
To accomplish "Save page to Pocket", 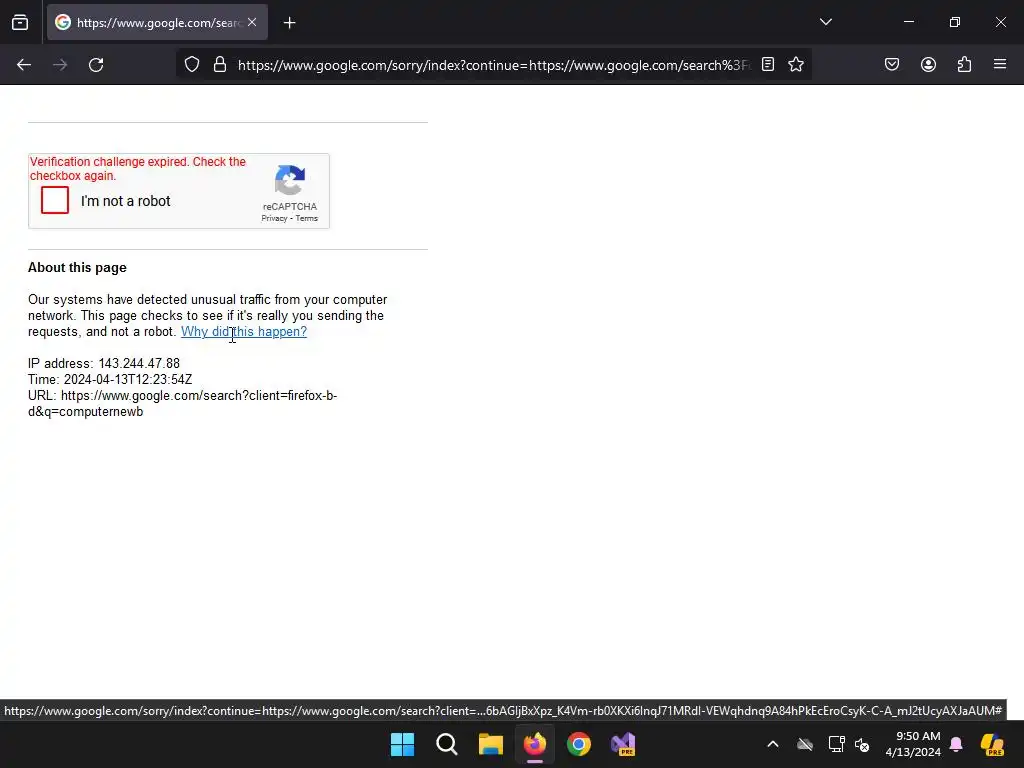I will 892,65.
